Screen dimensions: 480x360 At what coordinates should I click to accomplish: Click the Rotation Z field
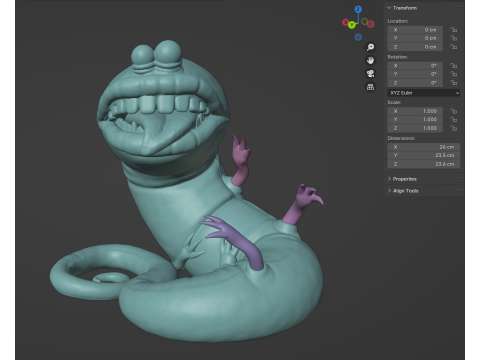point(415,82)
